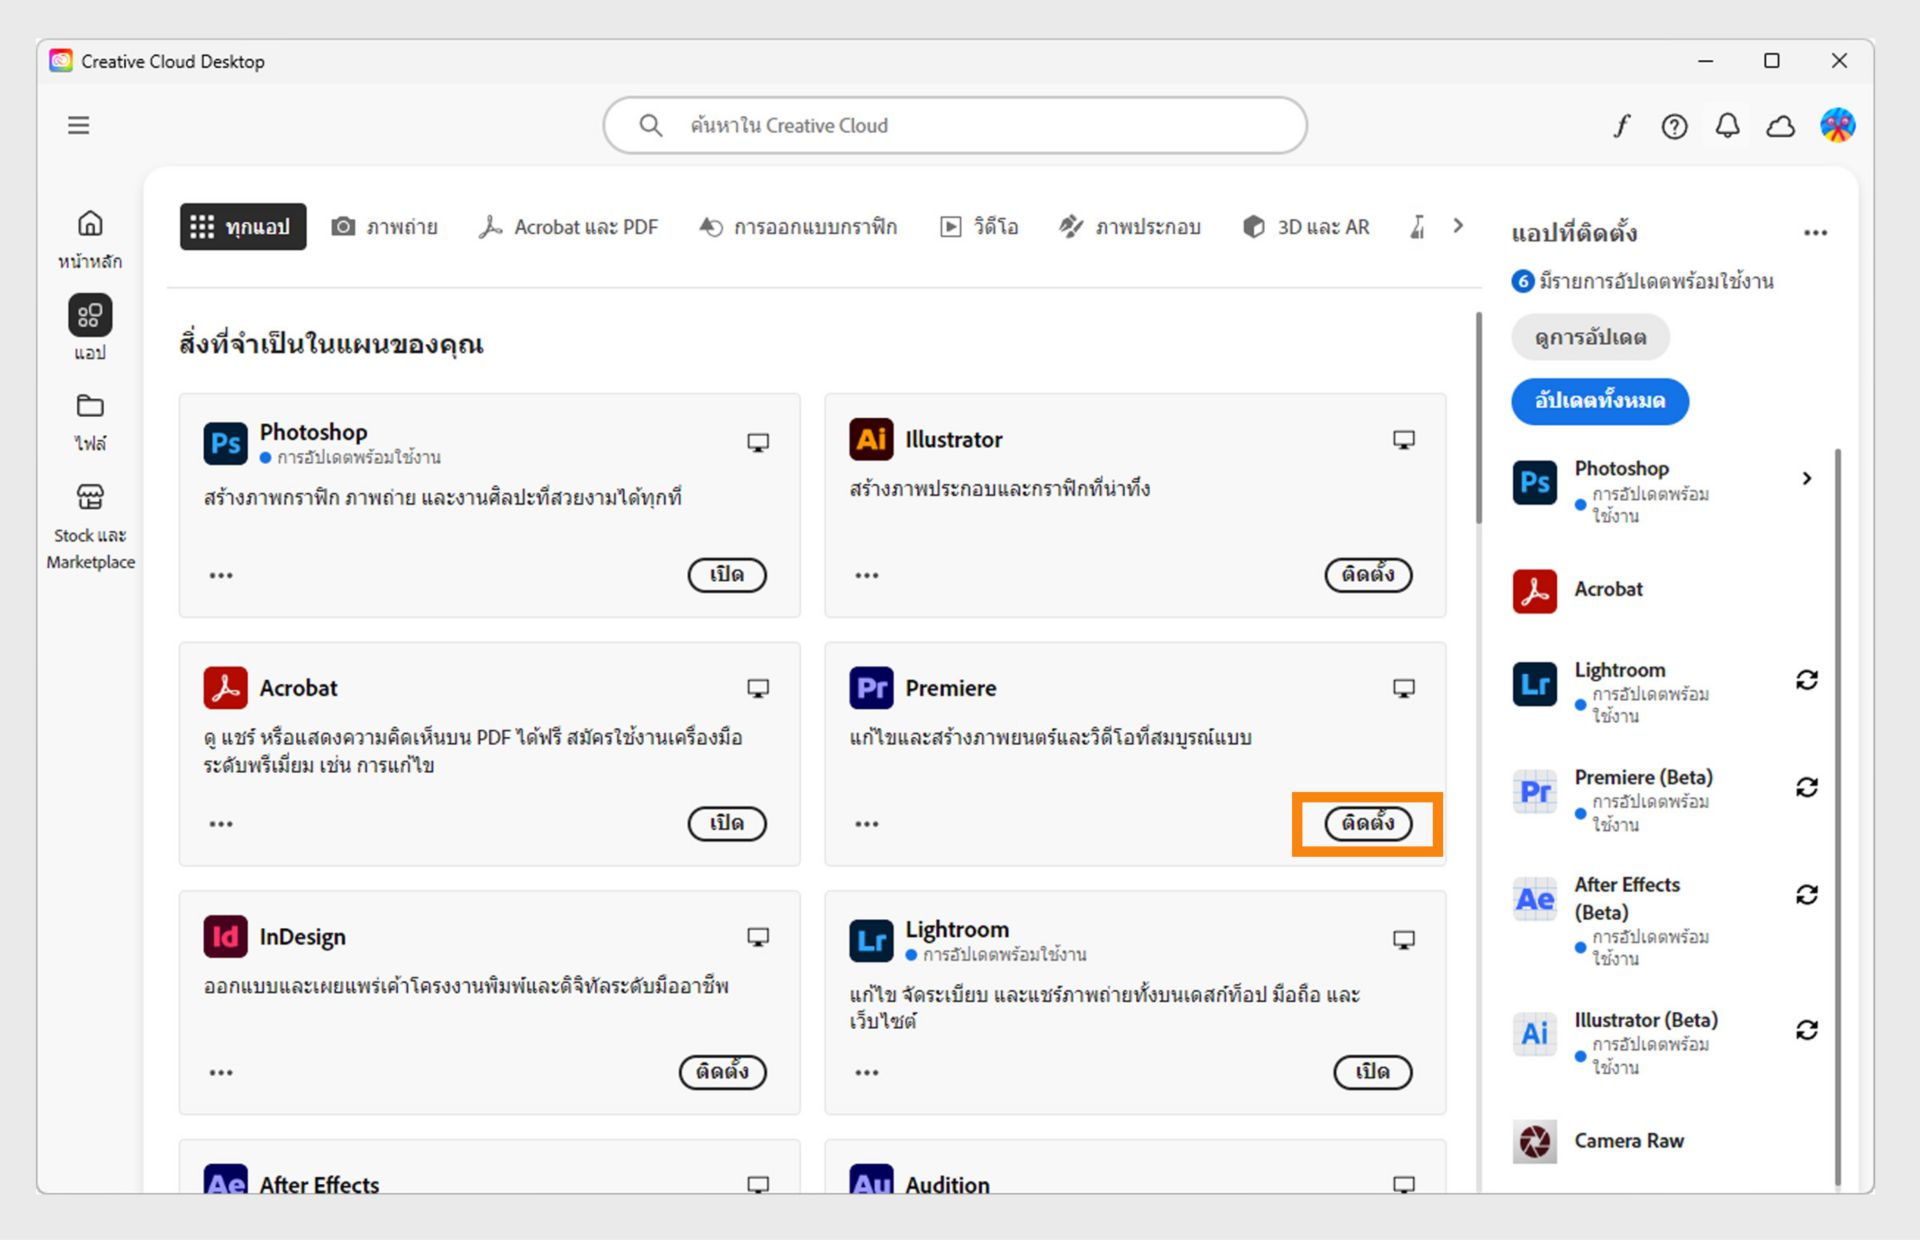Click the desktop monitor icon on Premiere card
Image resolution: width=1920 pixels, height=1240 pixels.
[x=1404, y=688]
